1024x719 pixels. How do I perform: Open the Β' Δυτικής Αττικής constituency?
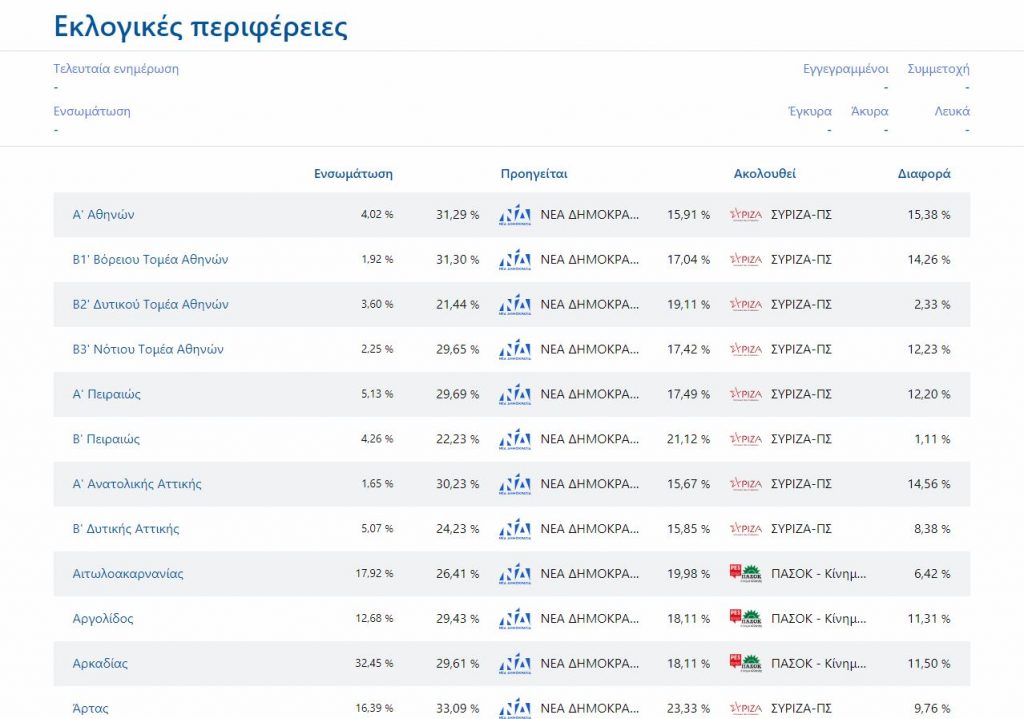(126, 529)
